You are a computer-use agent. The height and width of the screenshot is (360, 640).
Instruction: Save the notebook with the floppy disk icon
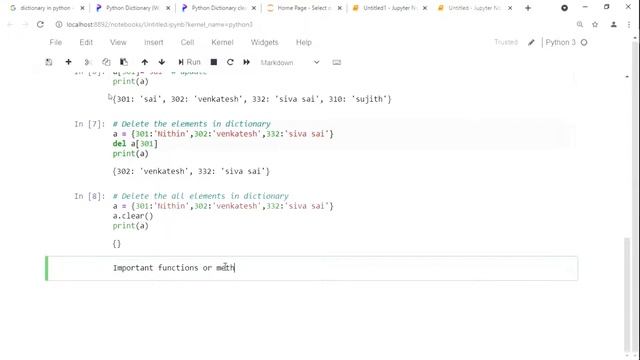(x=49, y=62)
